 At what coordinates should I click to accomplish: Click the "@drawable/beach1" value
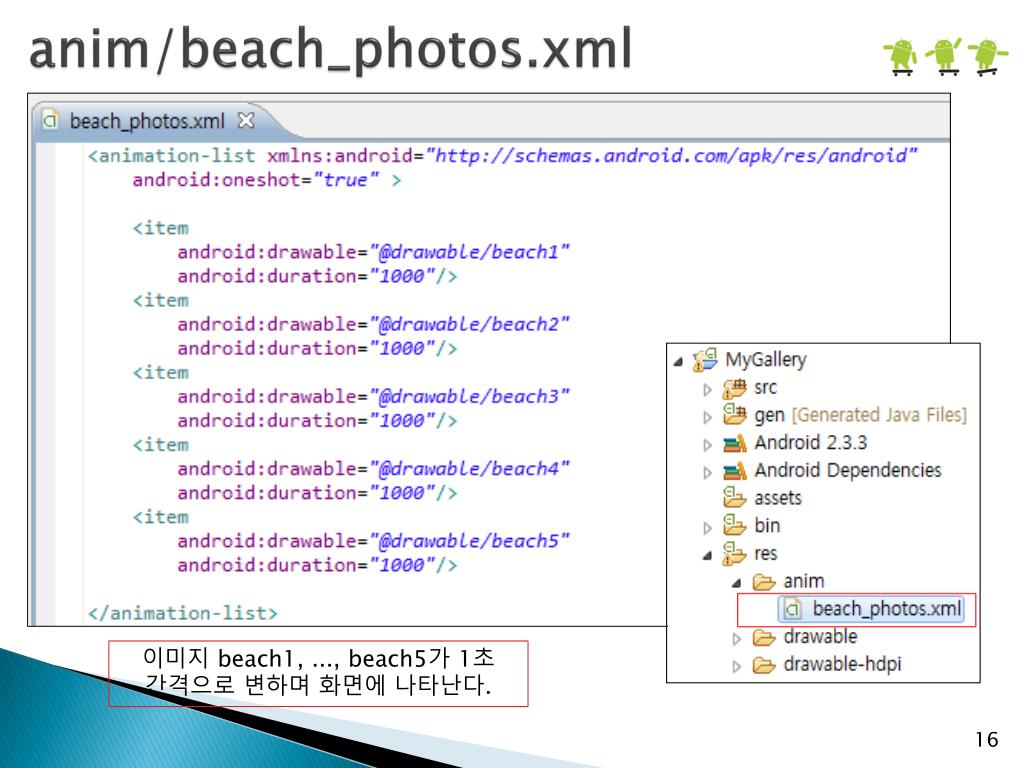click(x=470, y=252)
